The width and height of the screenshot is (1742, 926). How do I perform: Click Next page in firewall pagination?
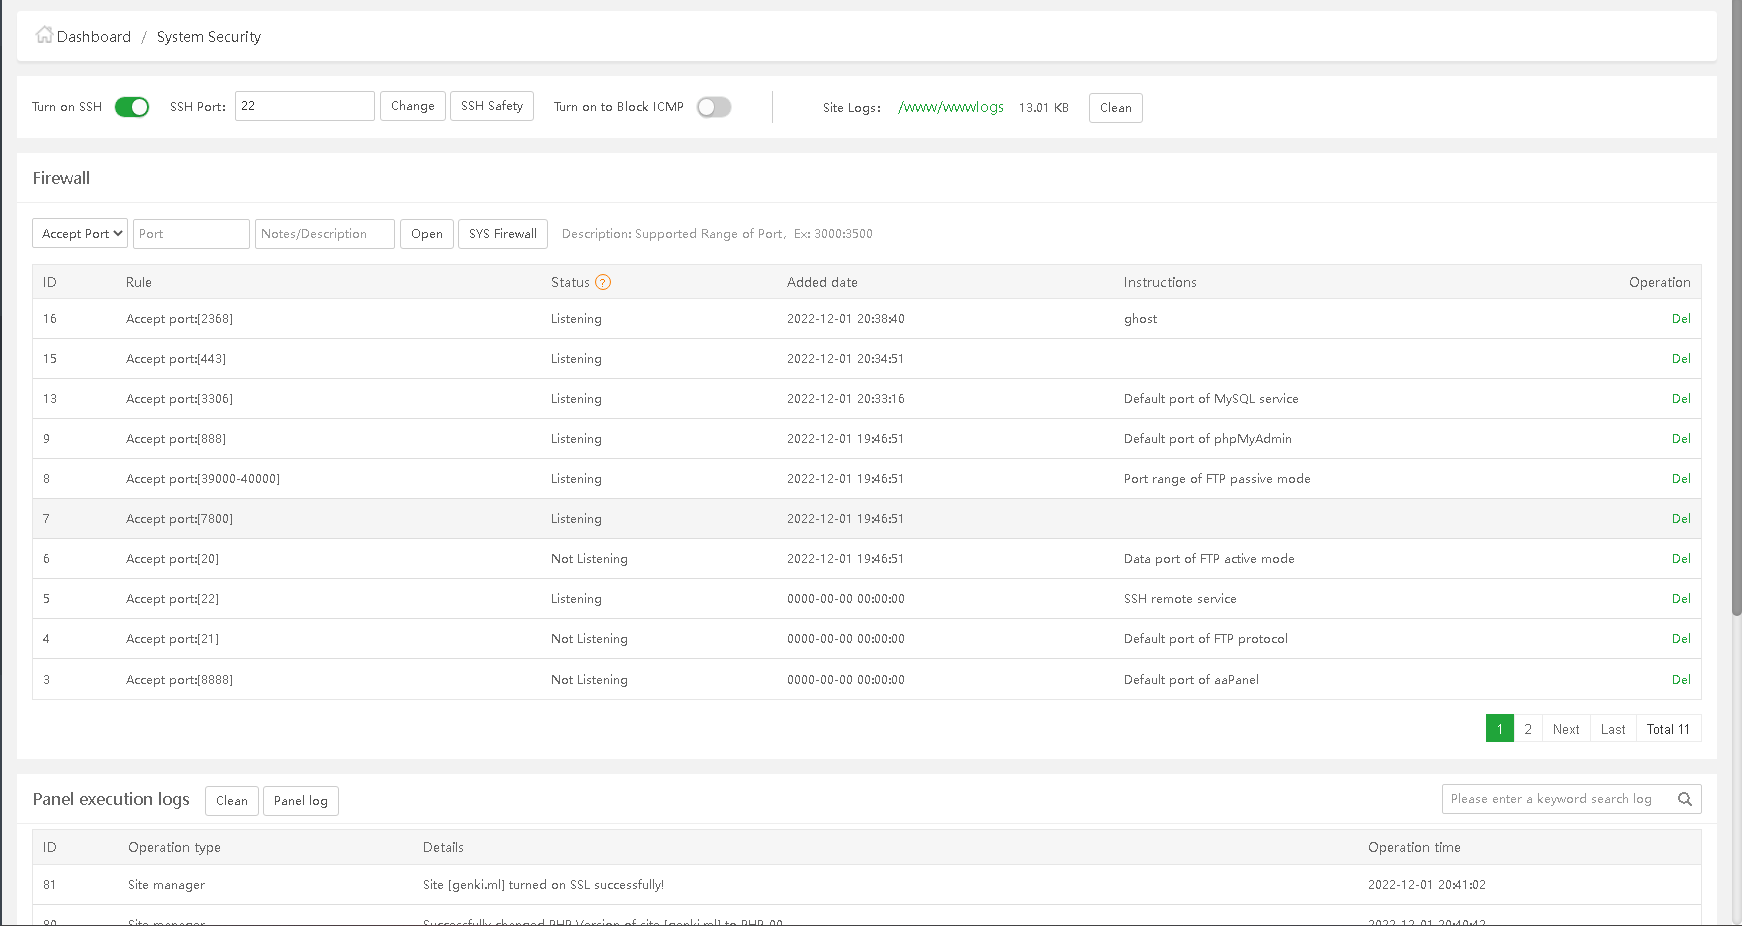1566,729
